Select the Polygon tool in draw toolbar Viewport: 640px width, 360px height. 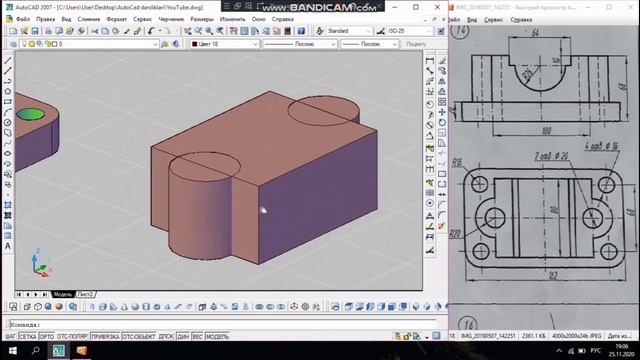[7, 91]
